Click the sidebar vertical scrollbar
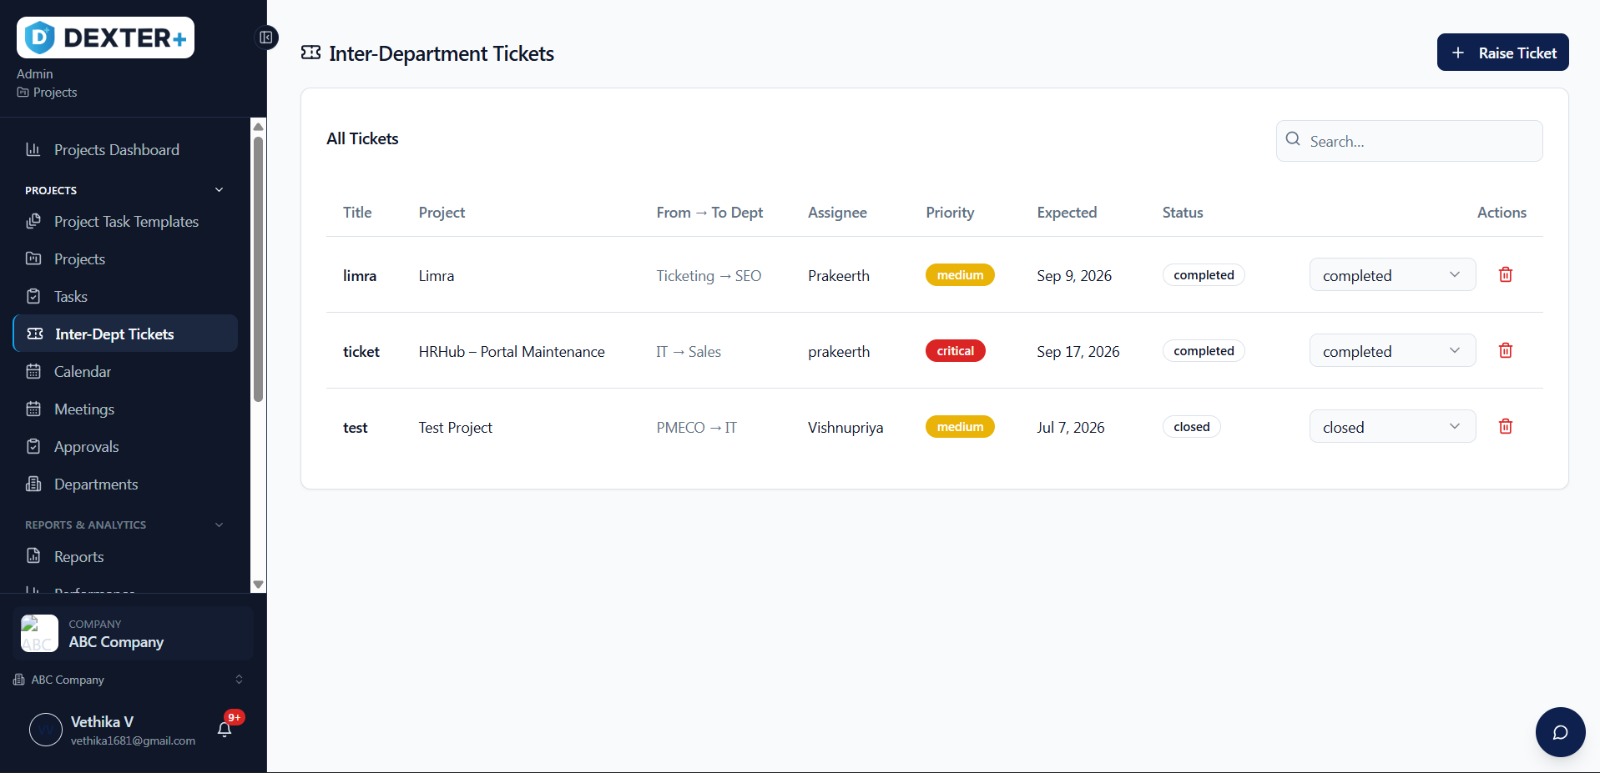Image resolution: width=1600 pixels, height=773 pixels. 258,268
